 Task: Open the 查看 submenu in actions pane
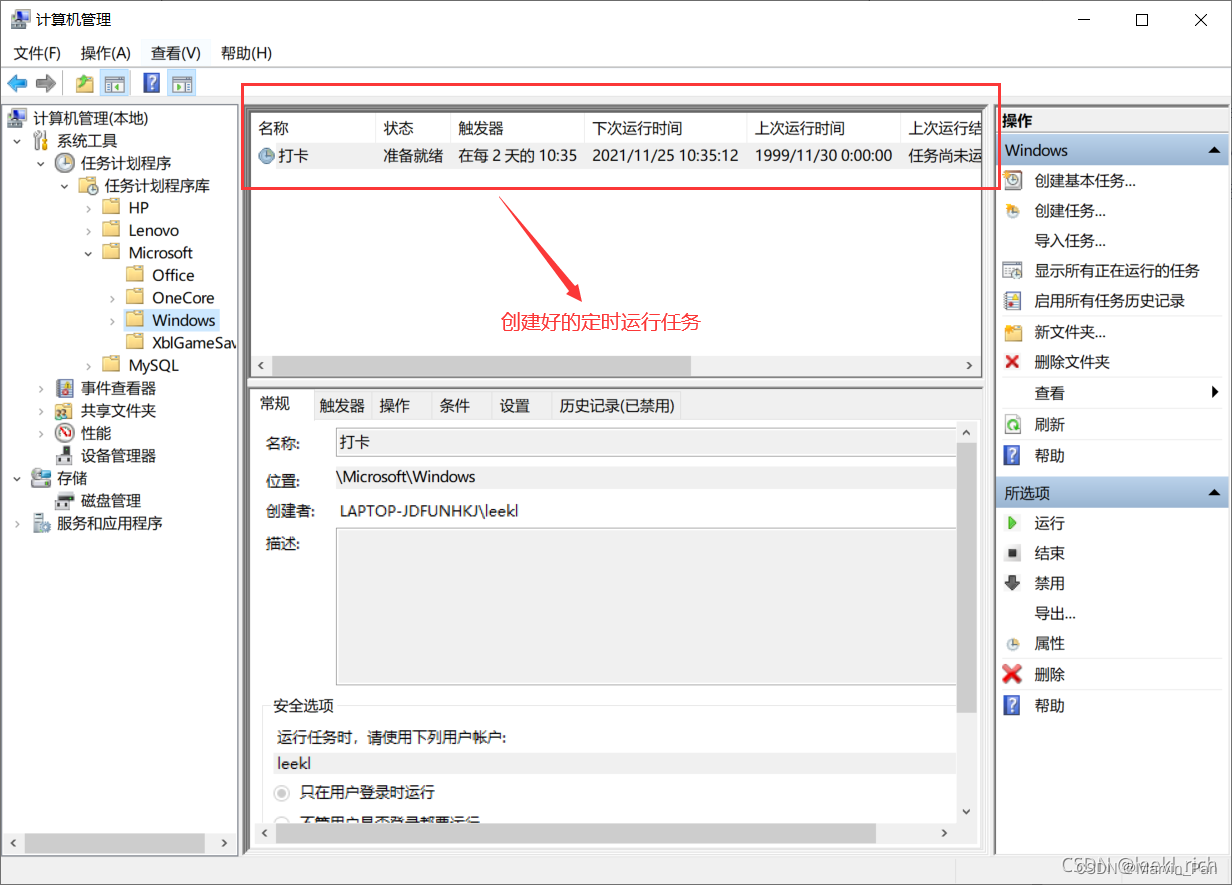click(x=1112, y=393)
